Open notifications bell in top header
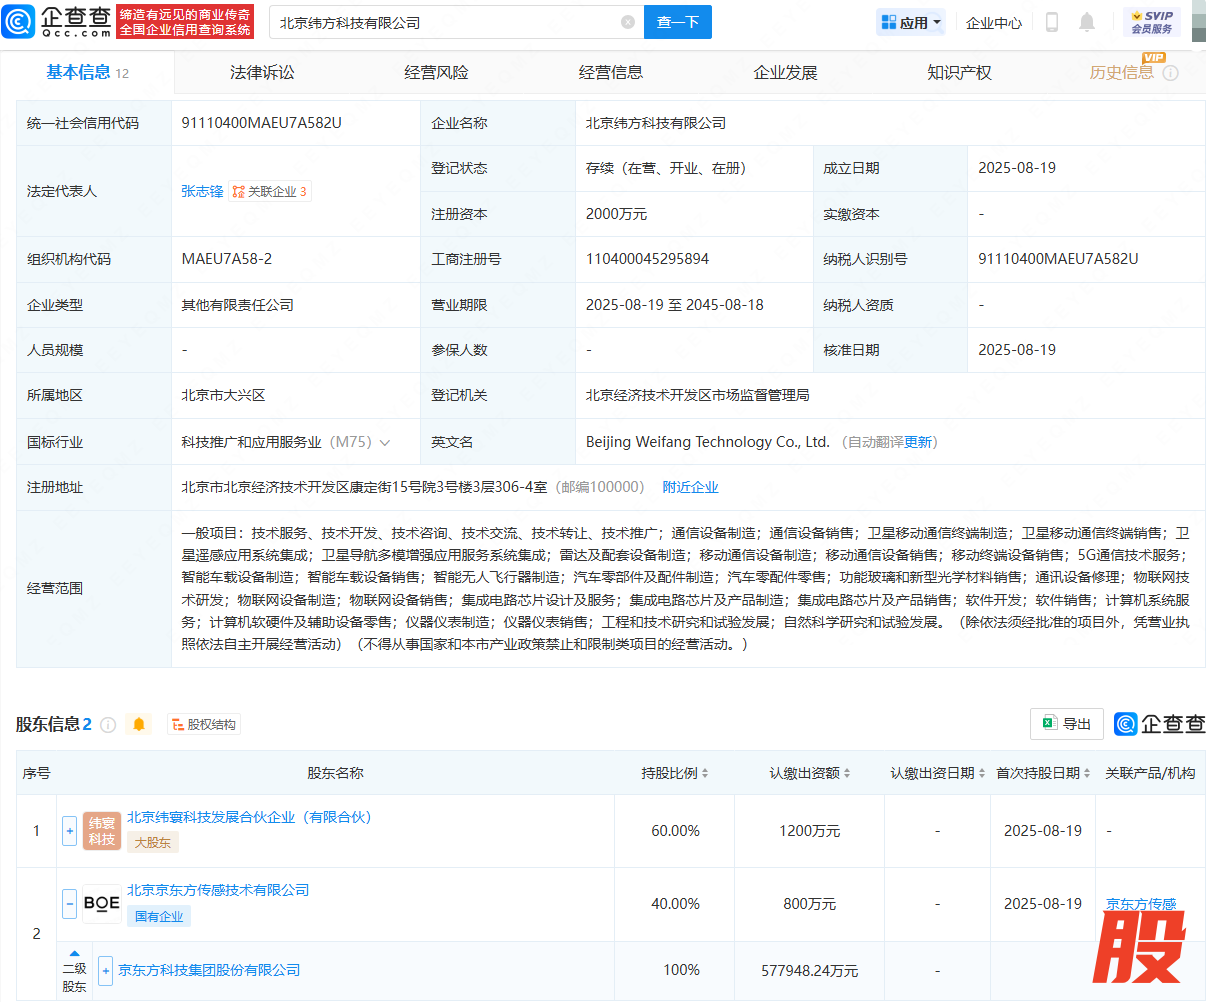 1087,22
